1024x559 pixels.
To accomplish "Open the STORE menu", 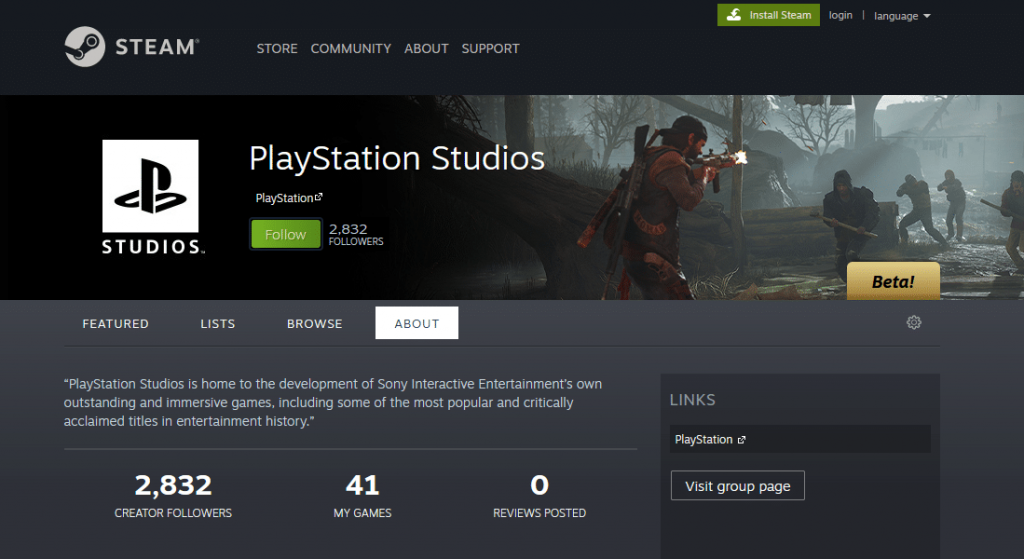I will [277, 48].
